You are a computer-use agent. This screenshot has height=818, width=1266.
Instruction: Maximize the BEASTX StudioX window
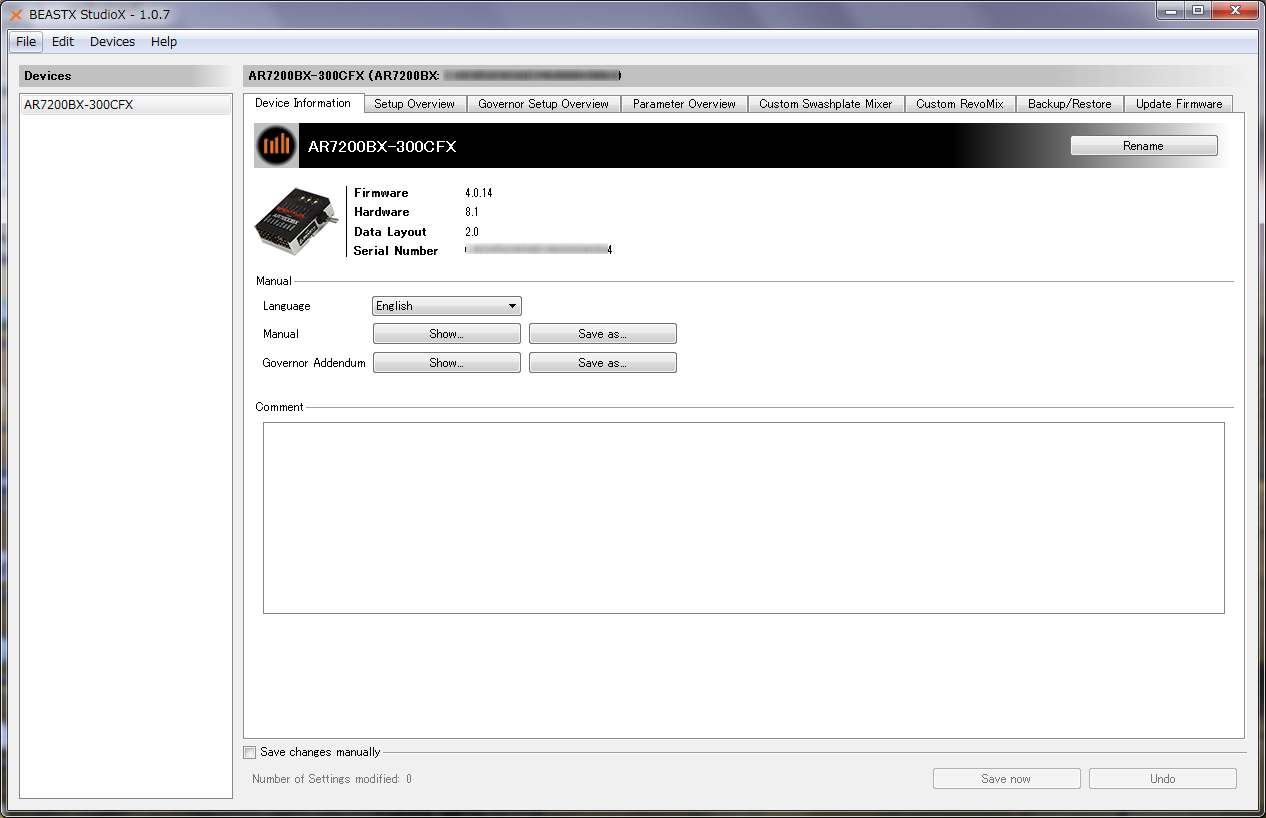pyautogui.click(x=1198, y=11)
